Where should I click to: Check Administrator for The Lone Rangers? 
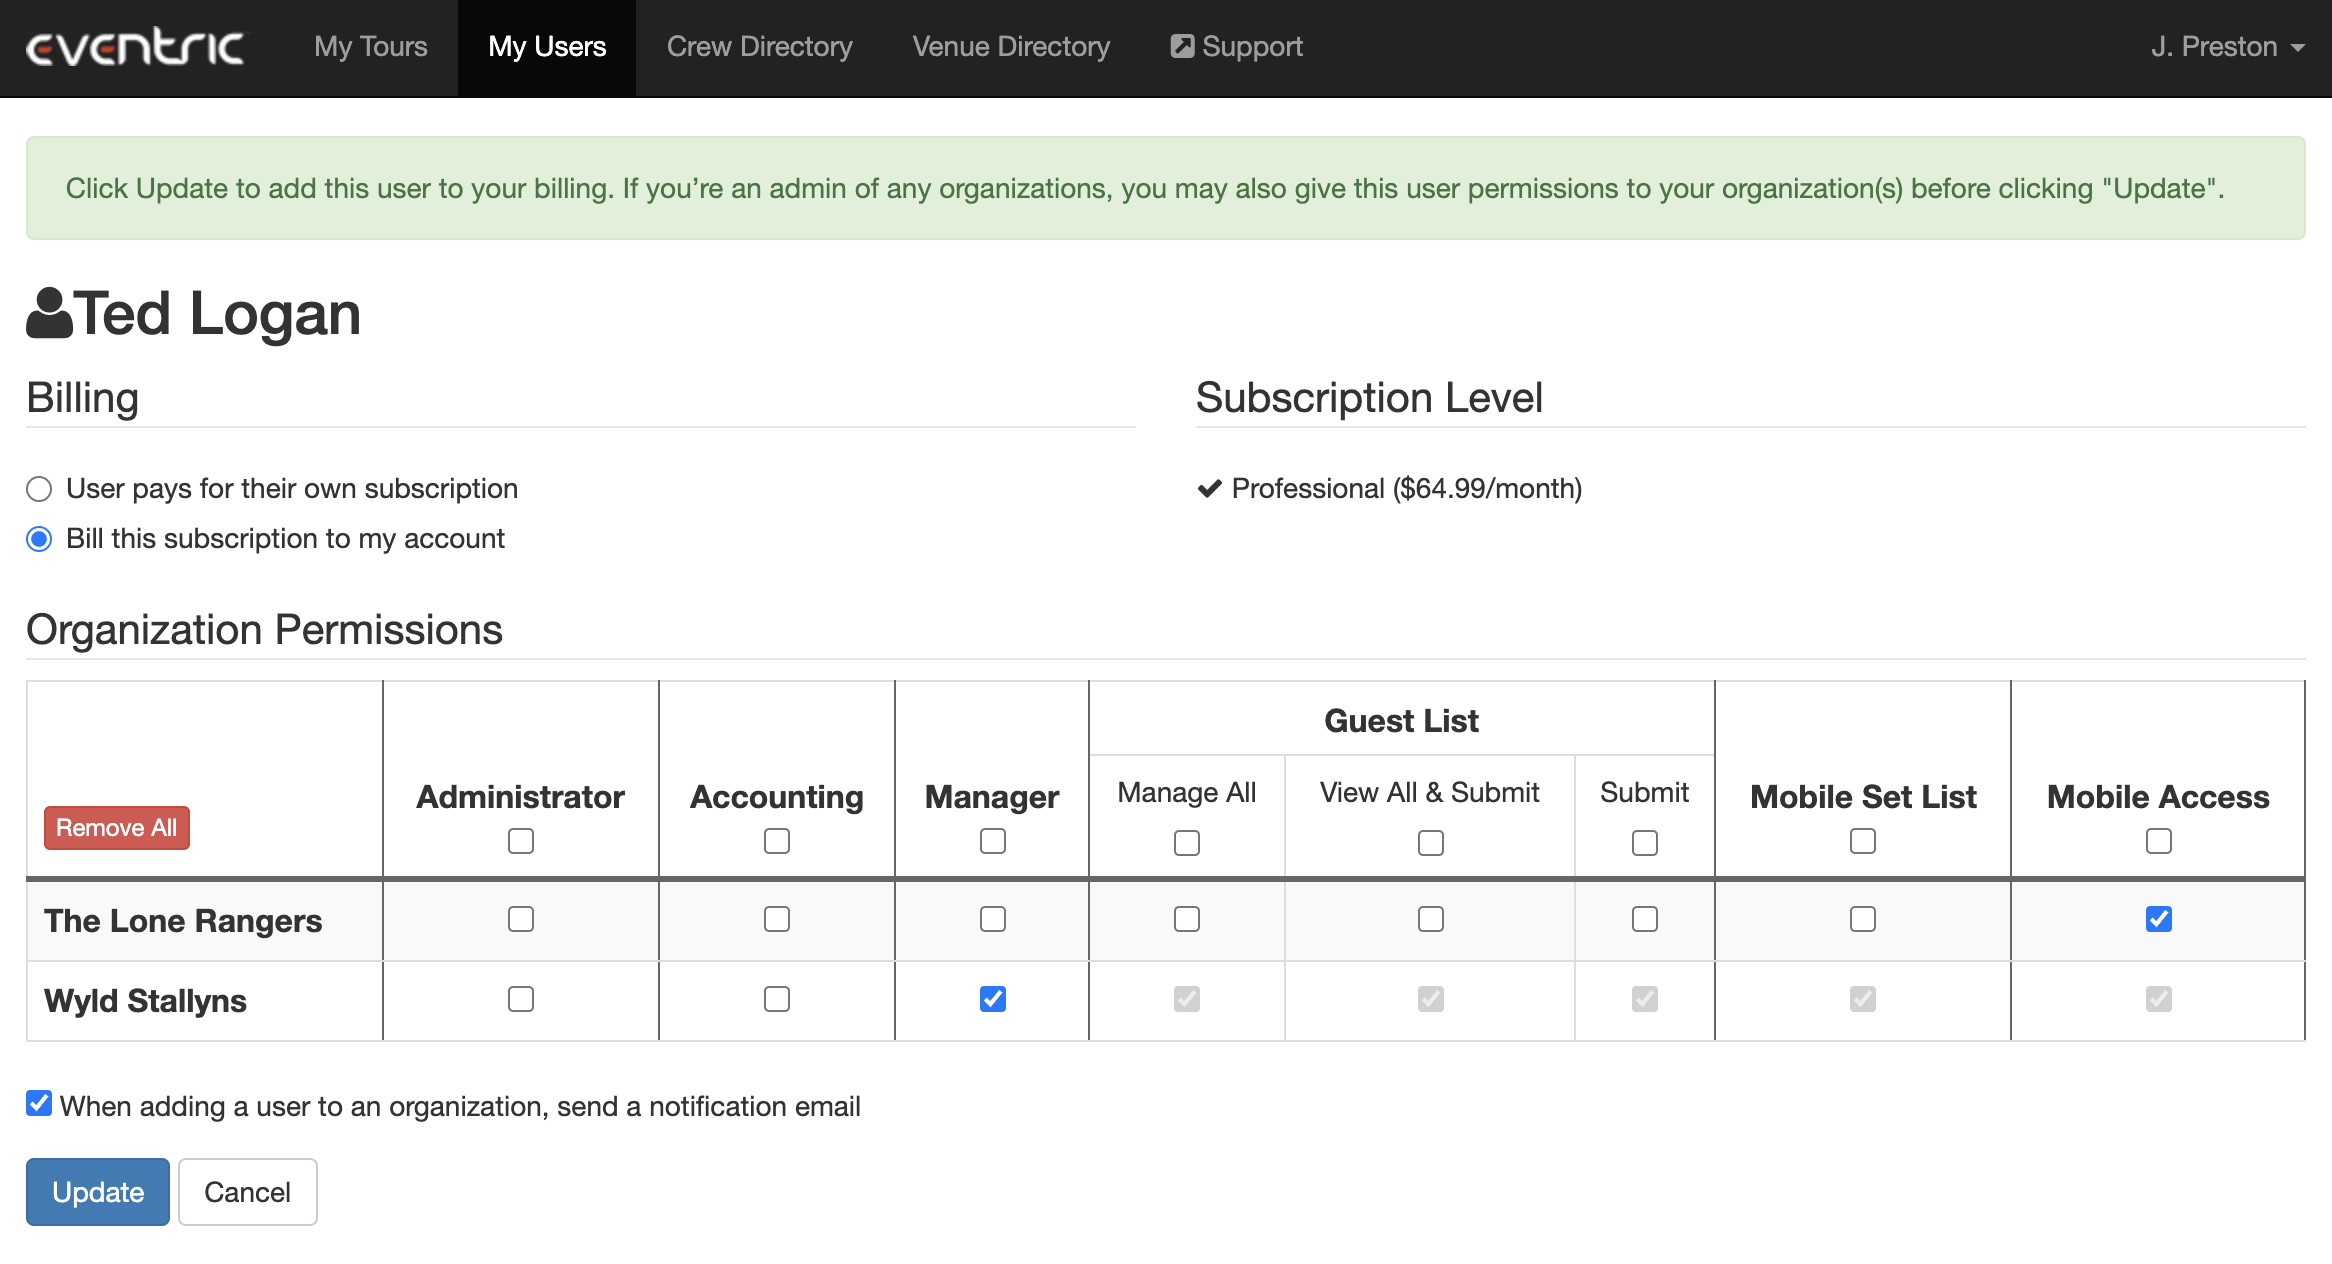[521, 919]
